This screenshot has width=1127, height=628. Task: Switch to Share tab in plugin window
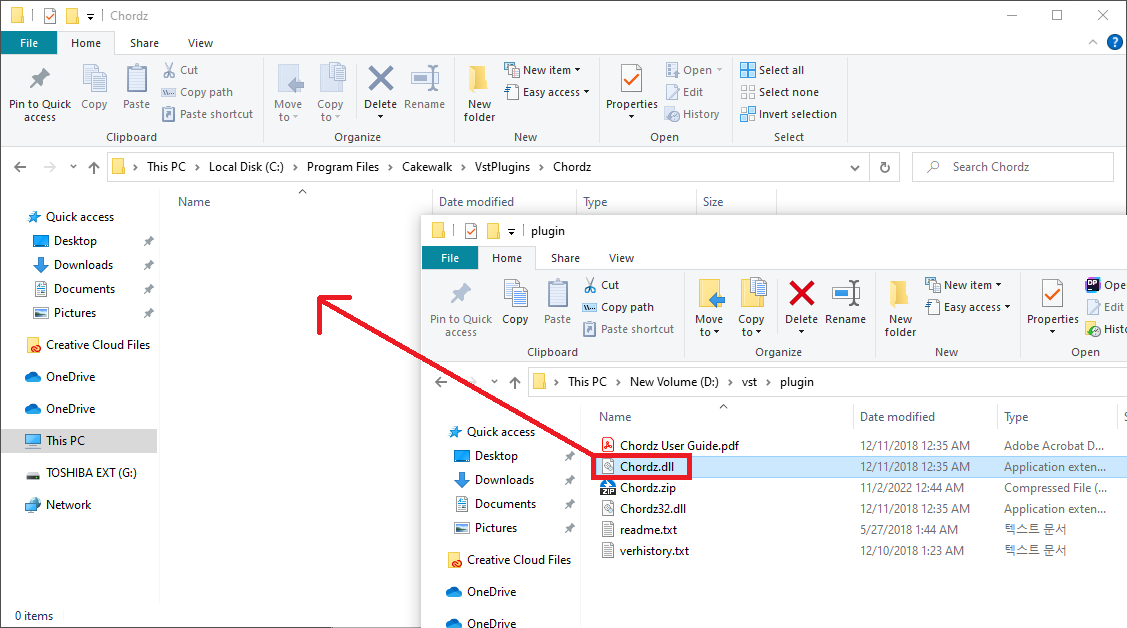pyautogui.click(x=565, y=258)
